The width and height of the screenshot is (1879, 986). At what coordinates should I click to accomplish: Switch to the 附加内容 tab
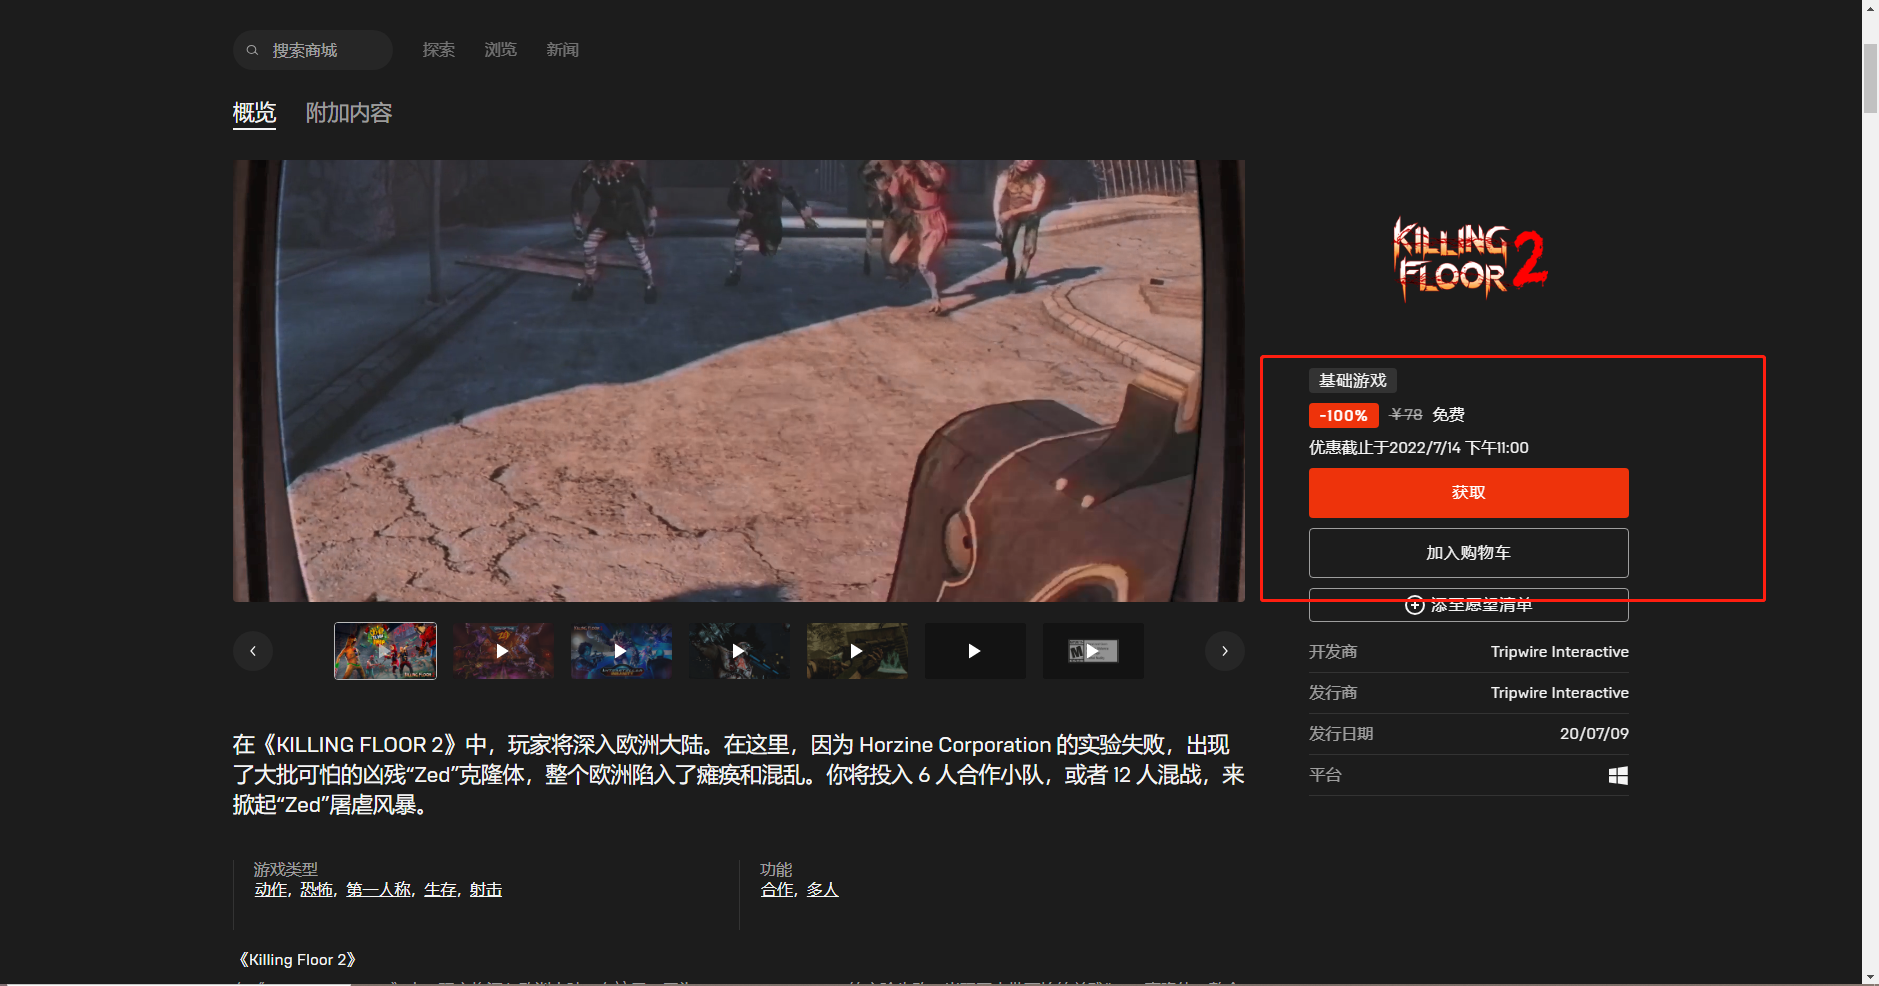coord(347,113)
